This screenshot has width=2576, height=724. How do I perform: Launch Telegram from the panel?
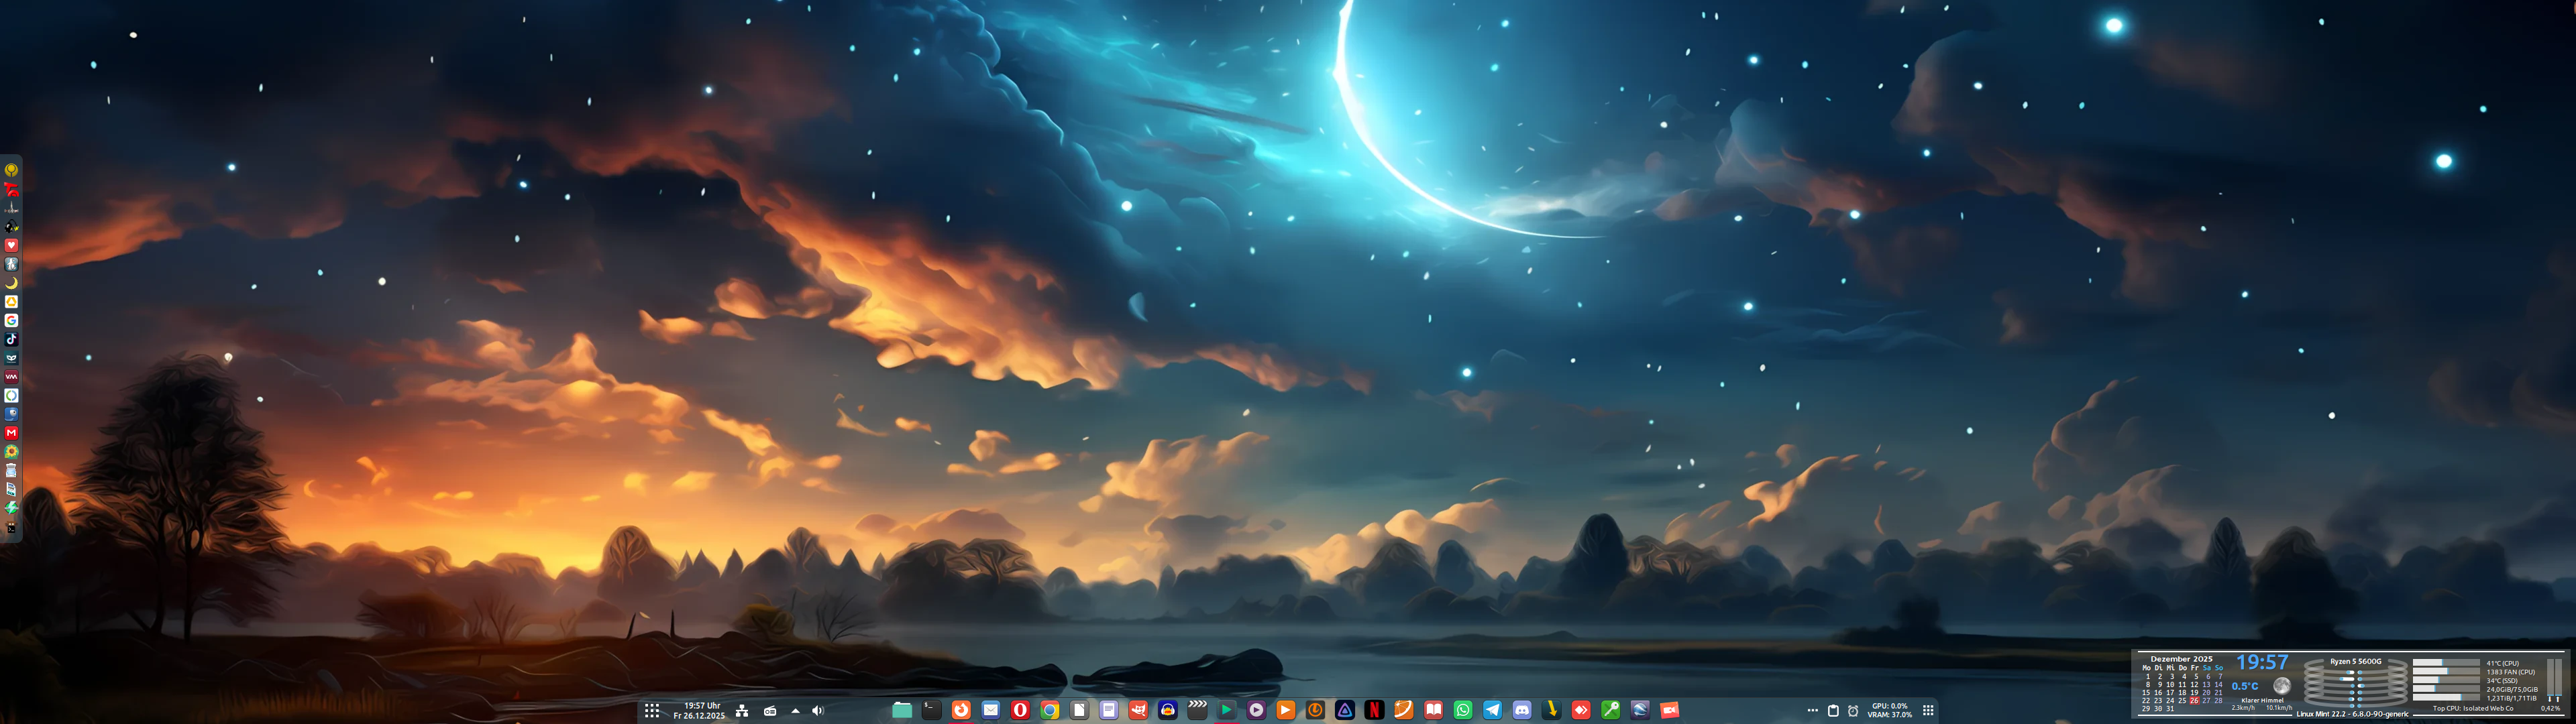click(1492, 710)
